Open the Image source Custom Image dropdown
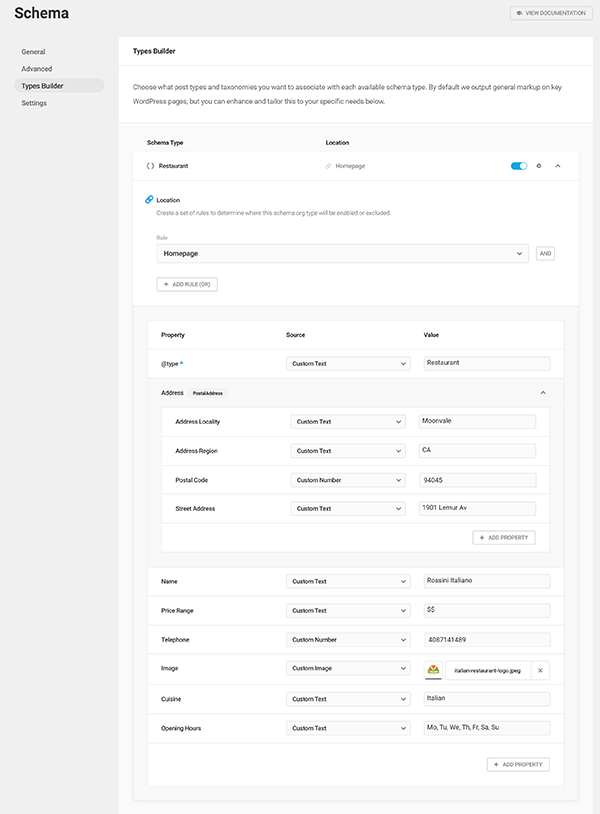Screen dimensions: 600x814 (347, 669)
